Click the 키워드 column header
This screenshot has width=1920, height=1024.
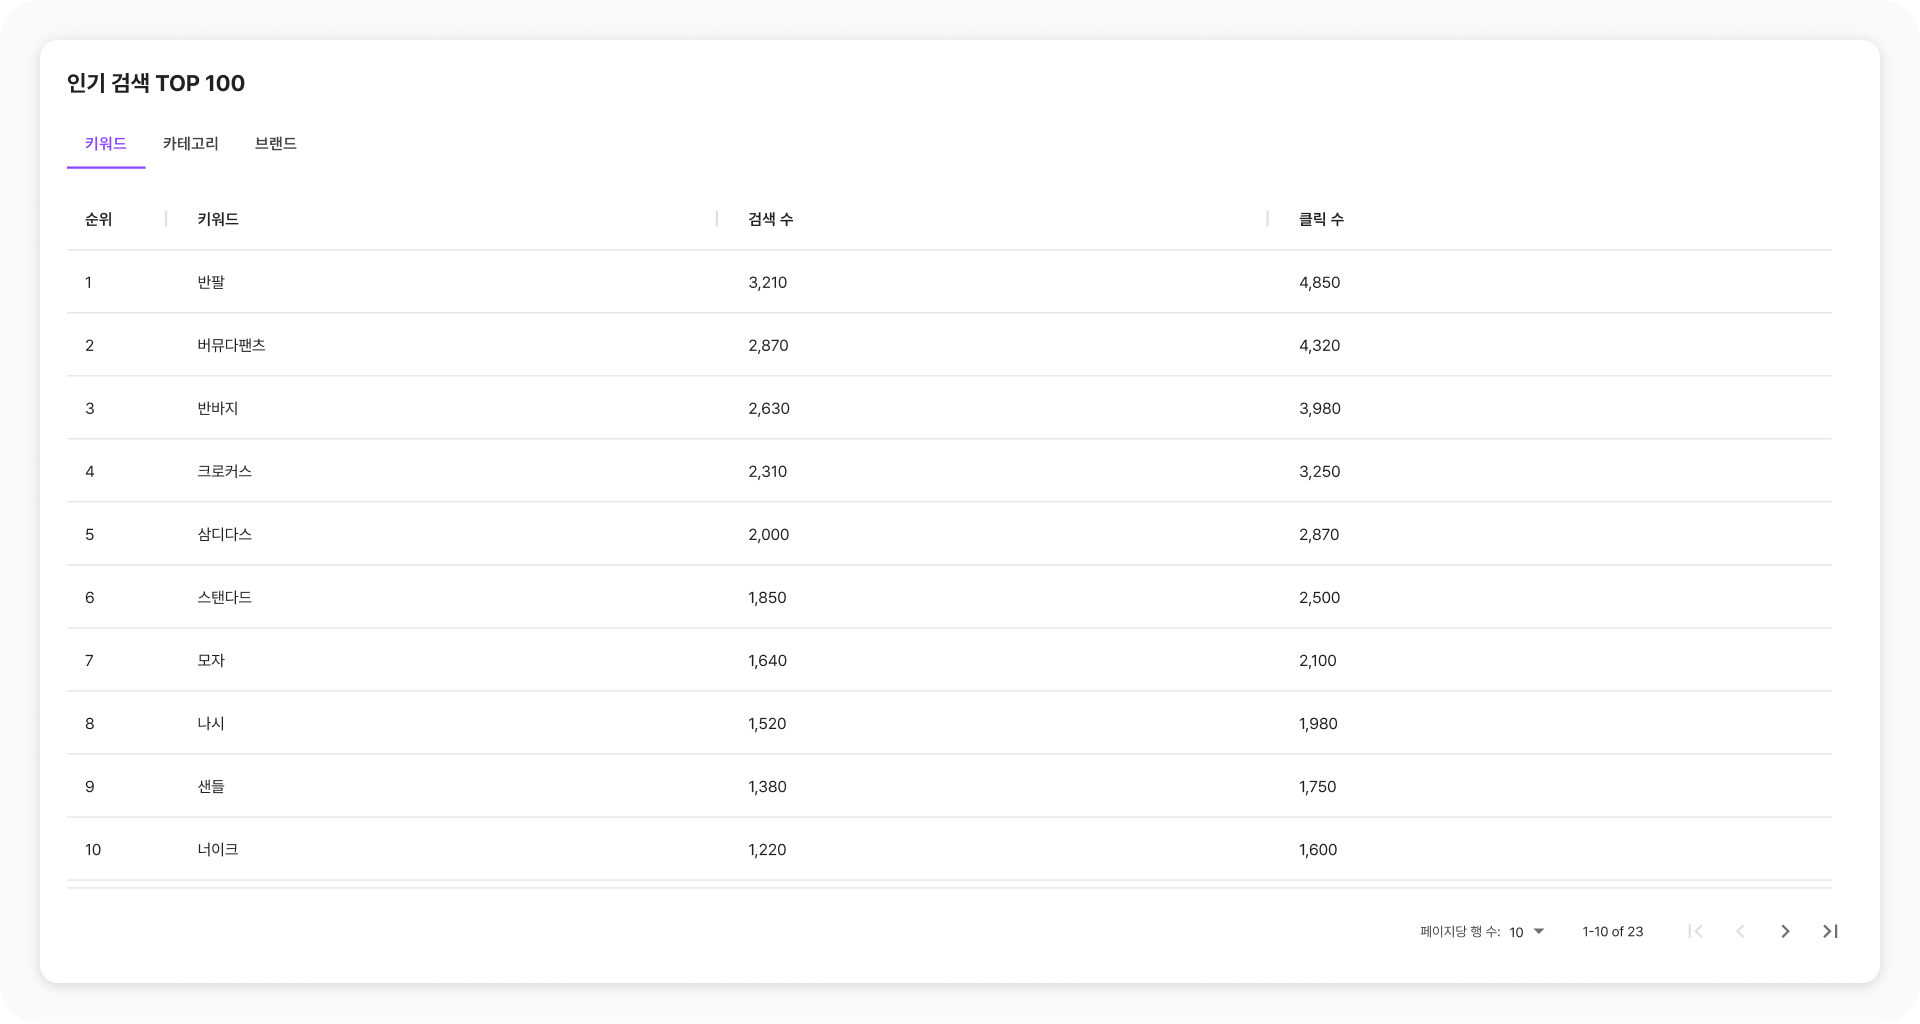click(x=218, y=219)
